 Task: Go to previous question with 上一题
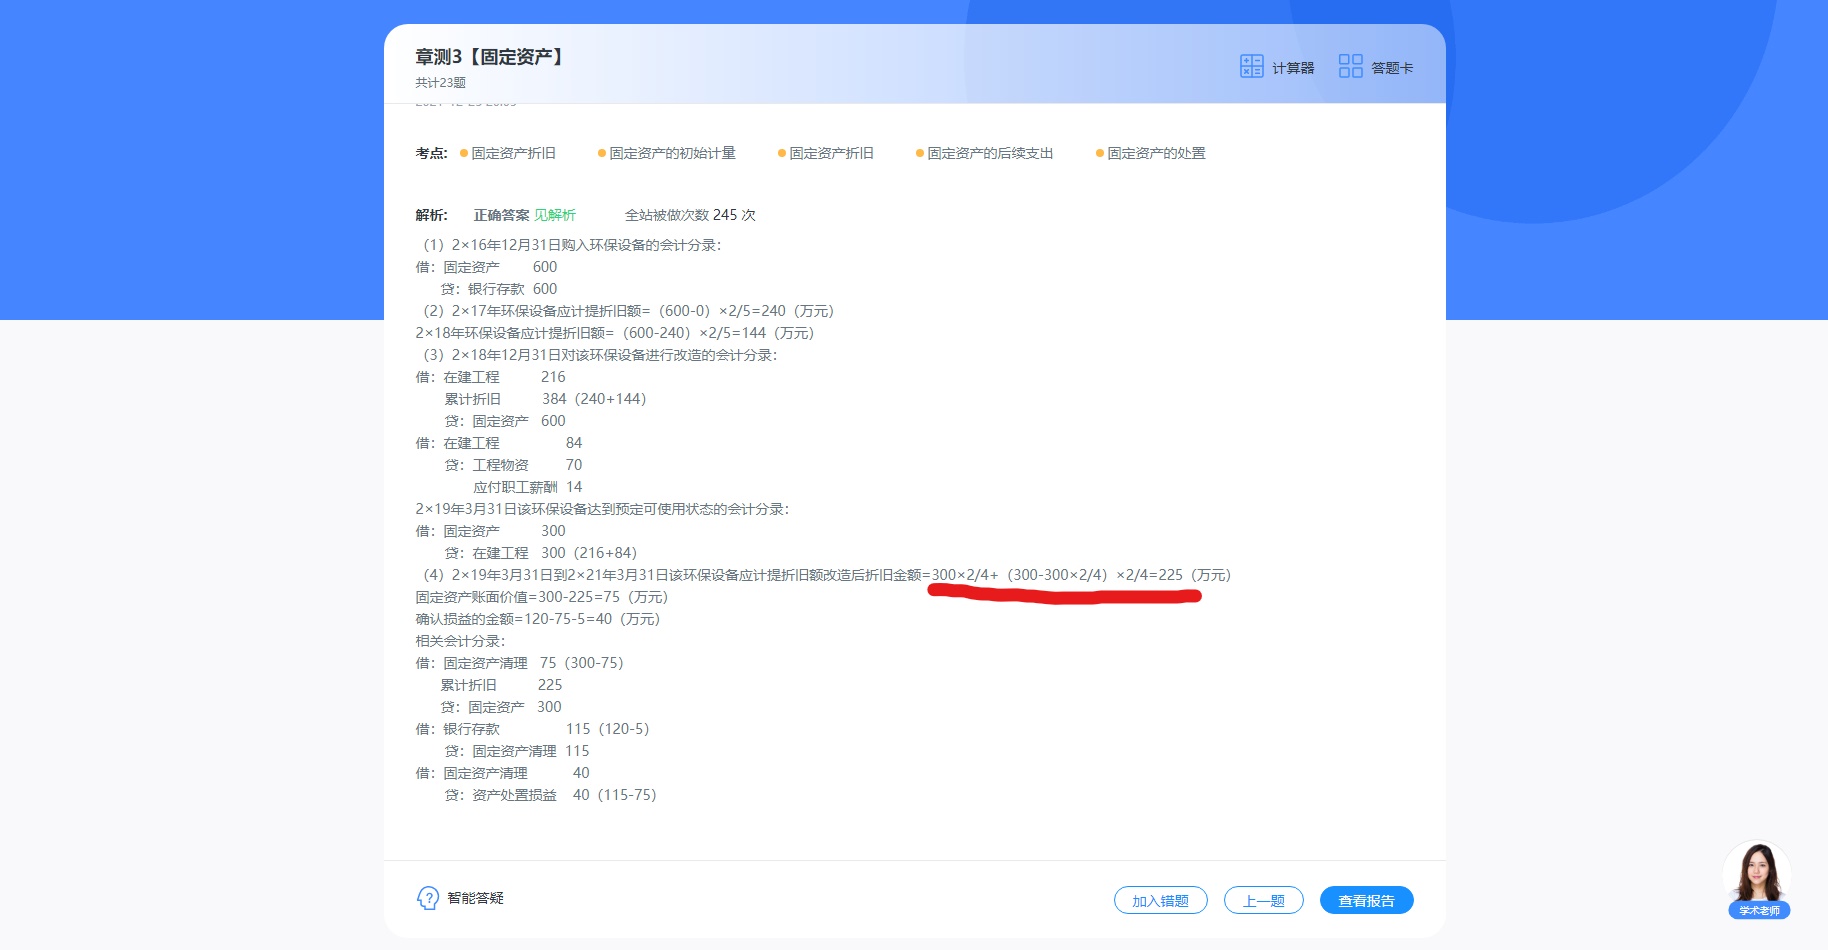[x=1263, y=901]
